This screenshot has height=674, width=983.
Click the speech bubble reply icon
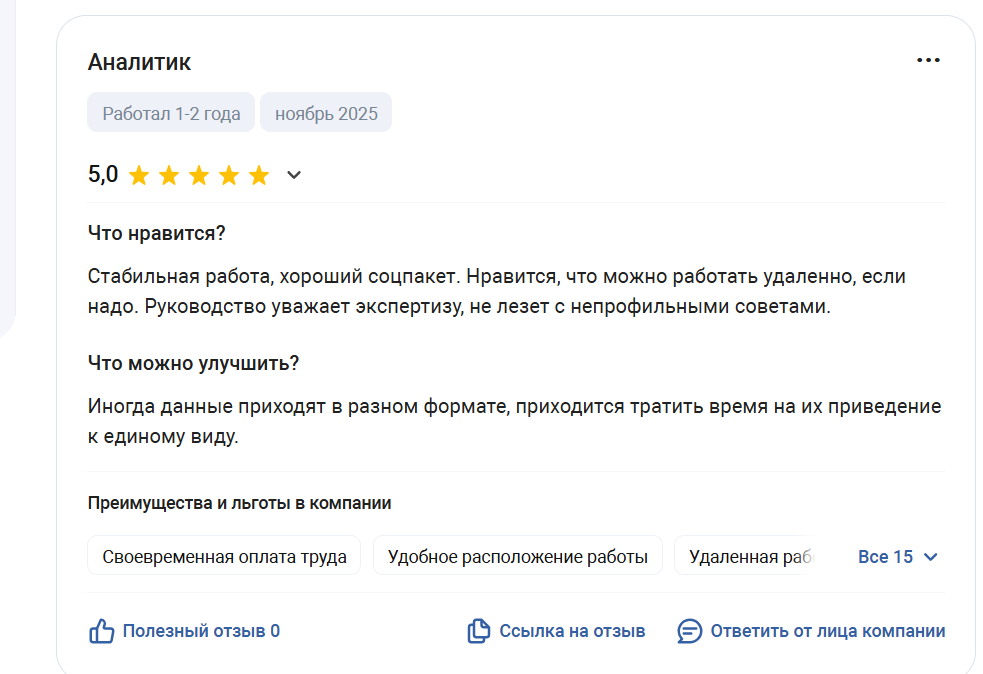[x=689, y=631]
